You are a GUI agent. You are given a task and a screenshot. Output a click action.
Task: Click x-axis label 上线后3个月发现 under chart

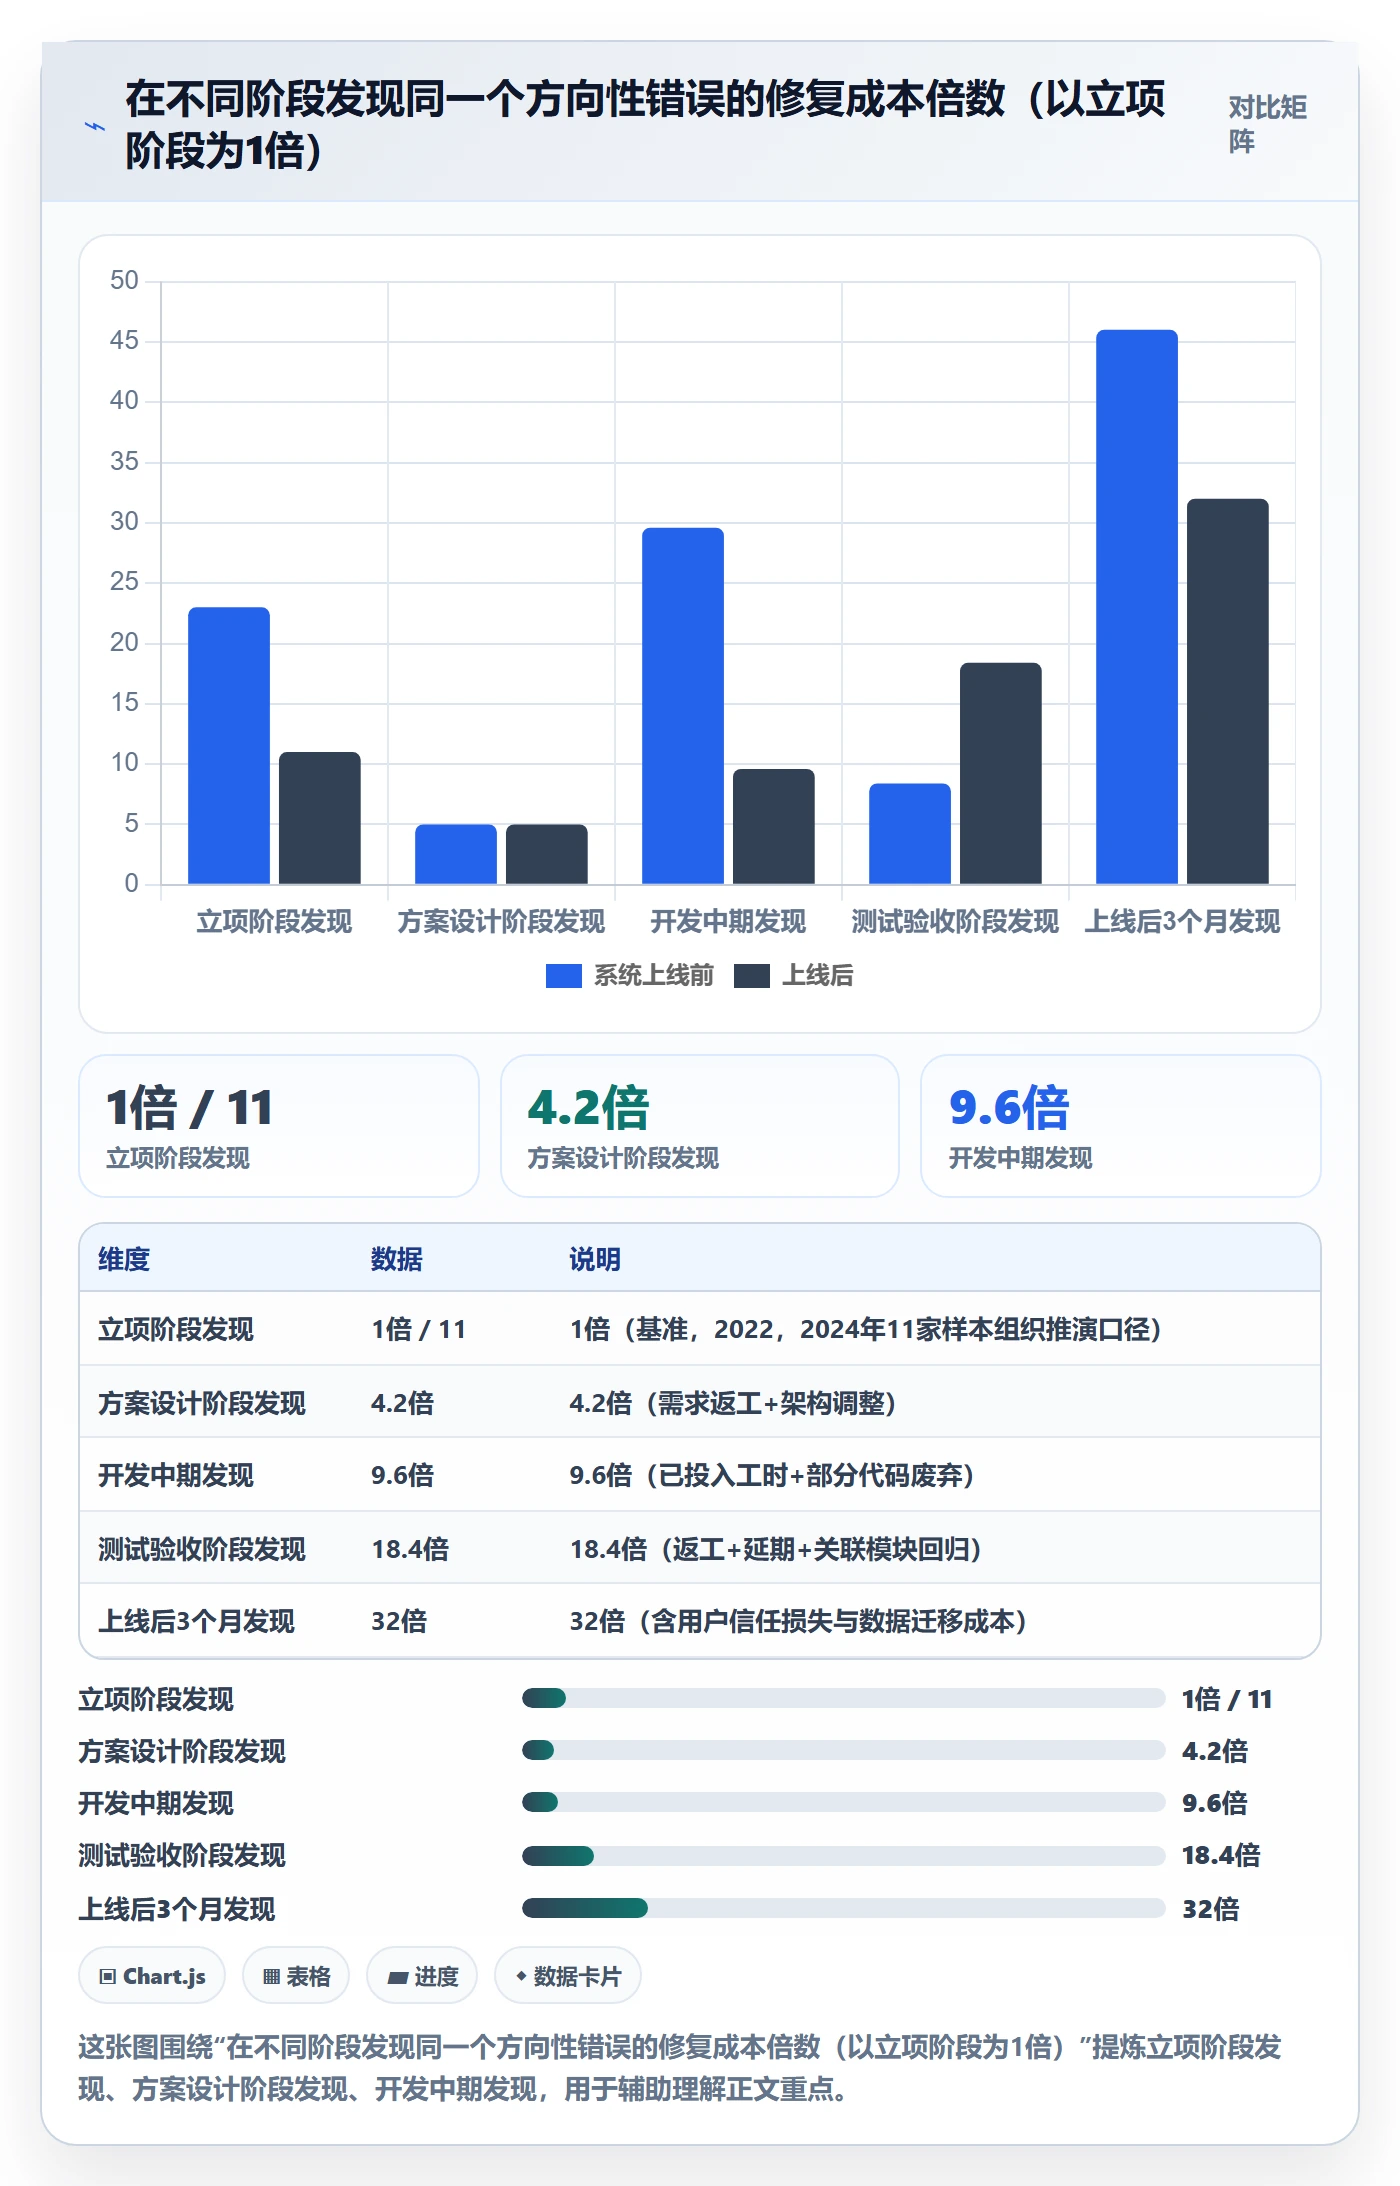tap(1182, 921)
